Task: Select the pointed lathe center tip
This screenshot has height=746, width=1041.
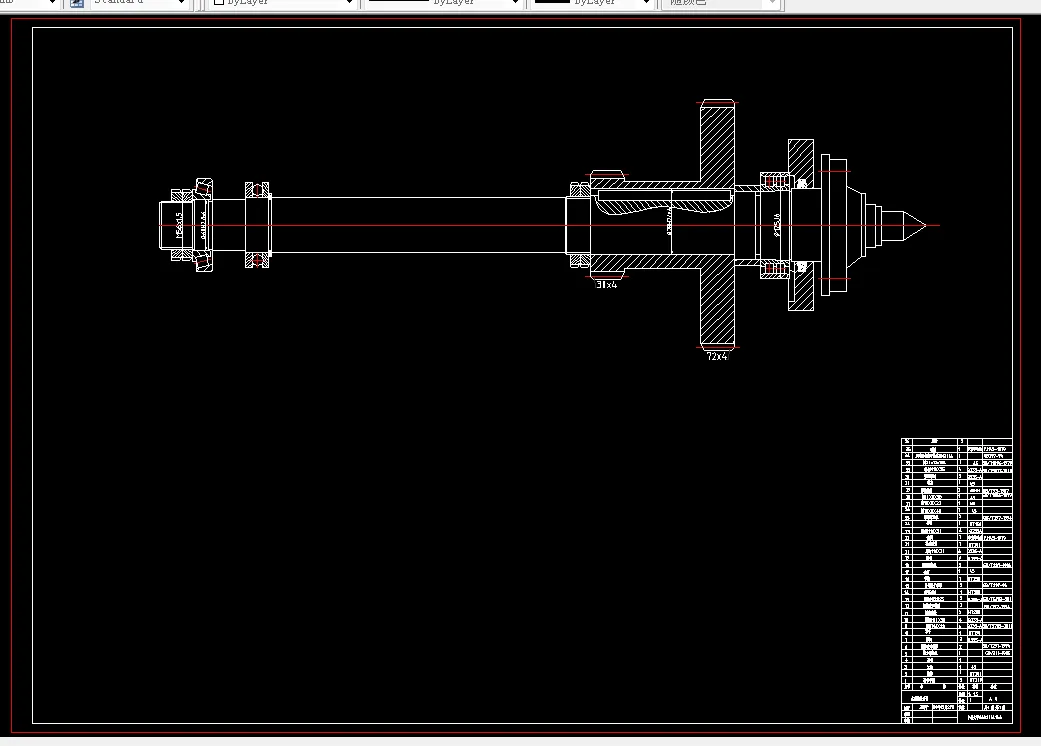Action: (x=913, y=225)
